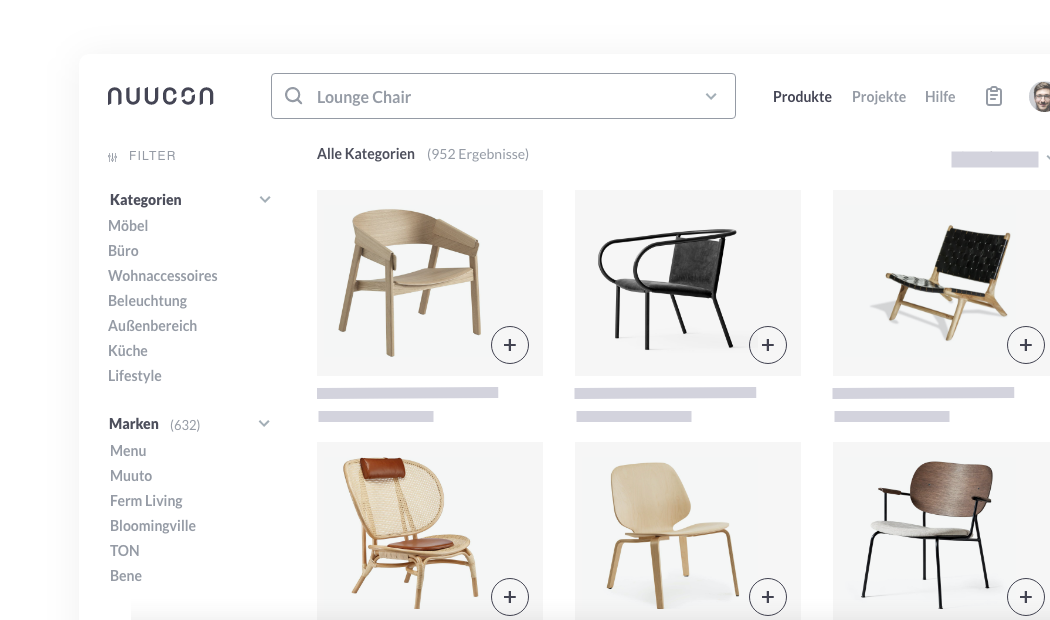Open the sort order dropdown placeholder

[x=995, y=159]
